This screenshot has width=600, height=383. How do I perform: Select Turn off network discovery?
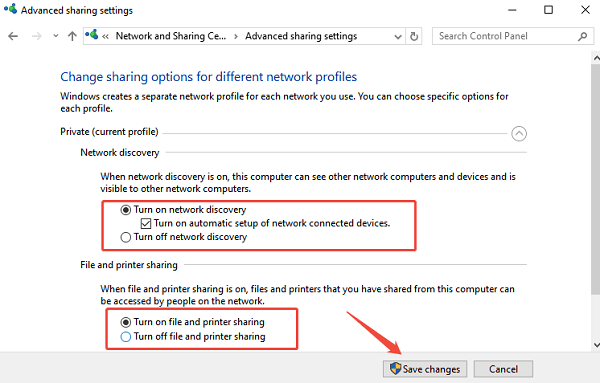(184, 237)
